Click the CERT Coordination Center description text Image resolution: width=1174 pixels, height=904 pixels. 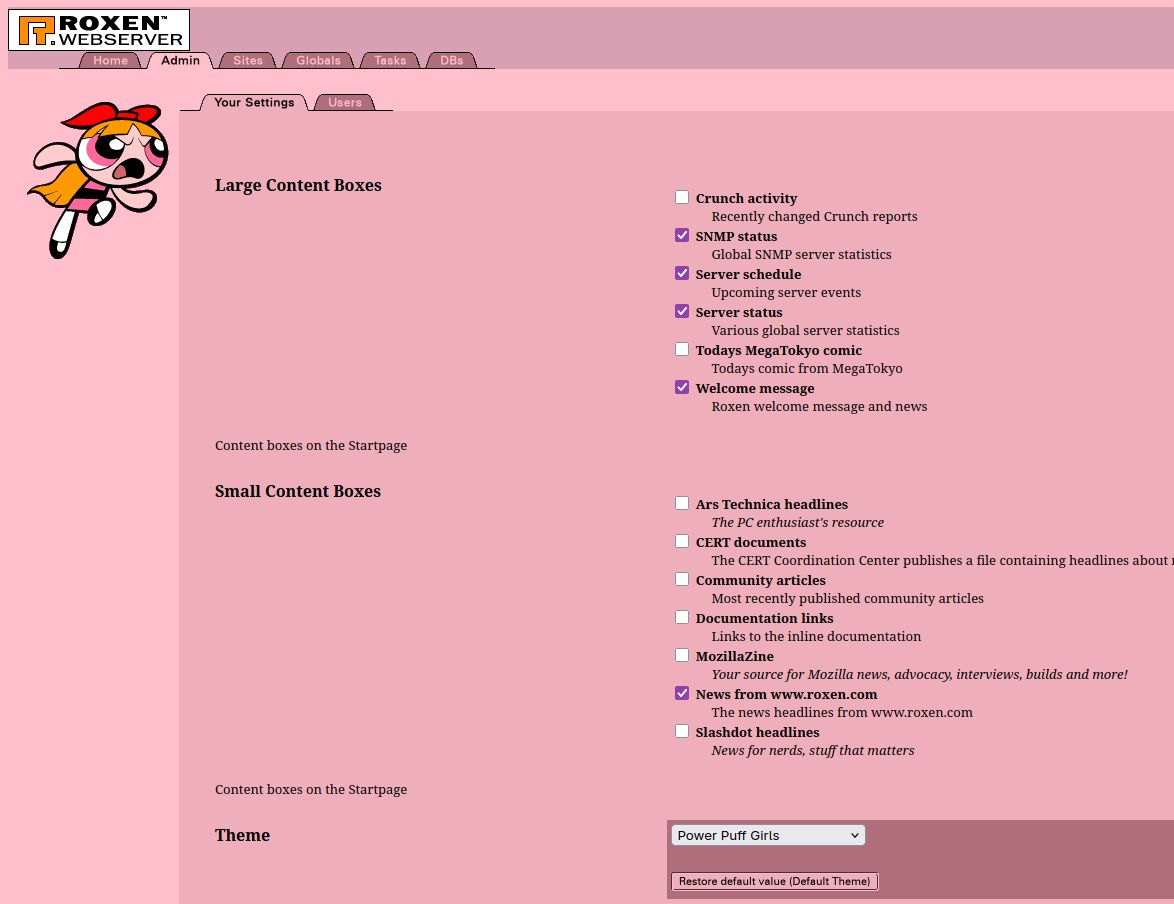coord(942,560)
